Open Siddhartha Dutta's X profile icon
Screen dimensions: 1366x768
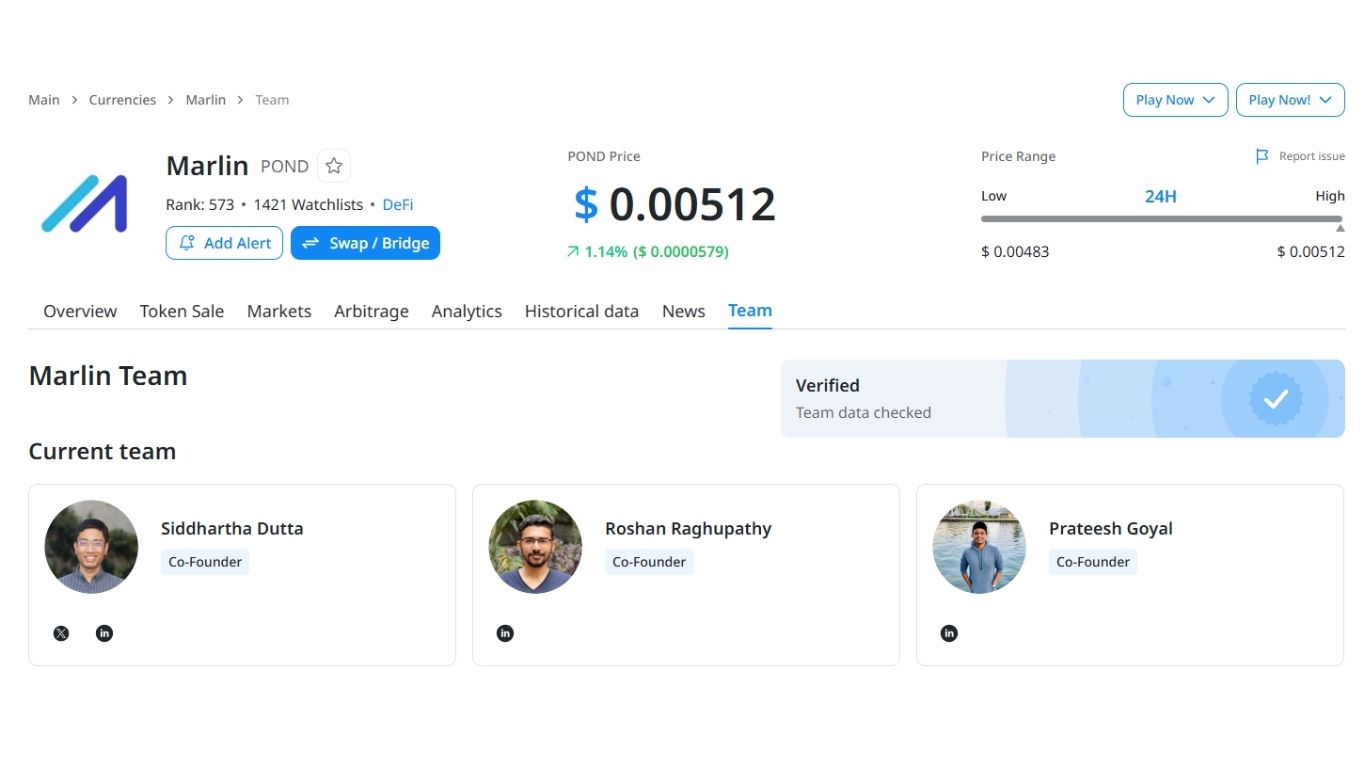click(61, 633)
